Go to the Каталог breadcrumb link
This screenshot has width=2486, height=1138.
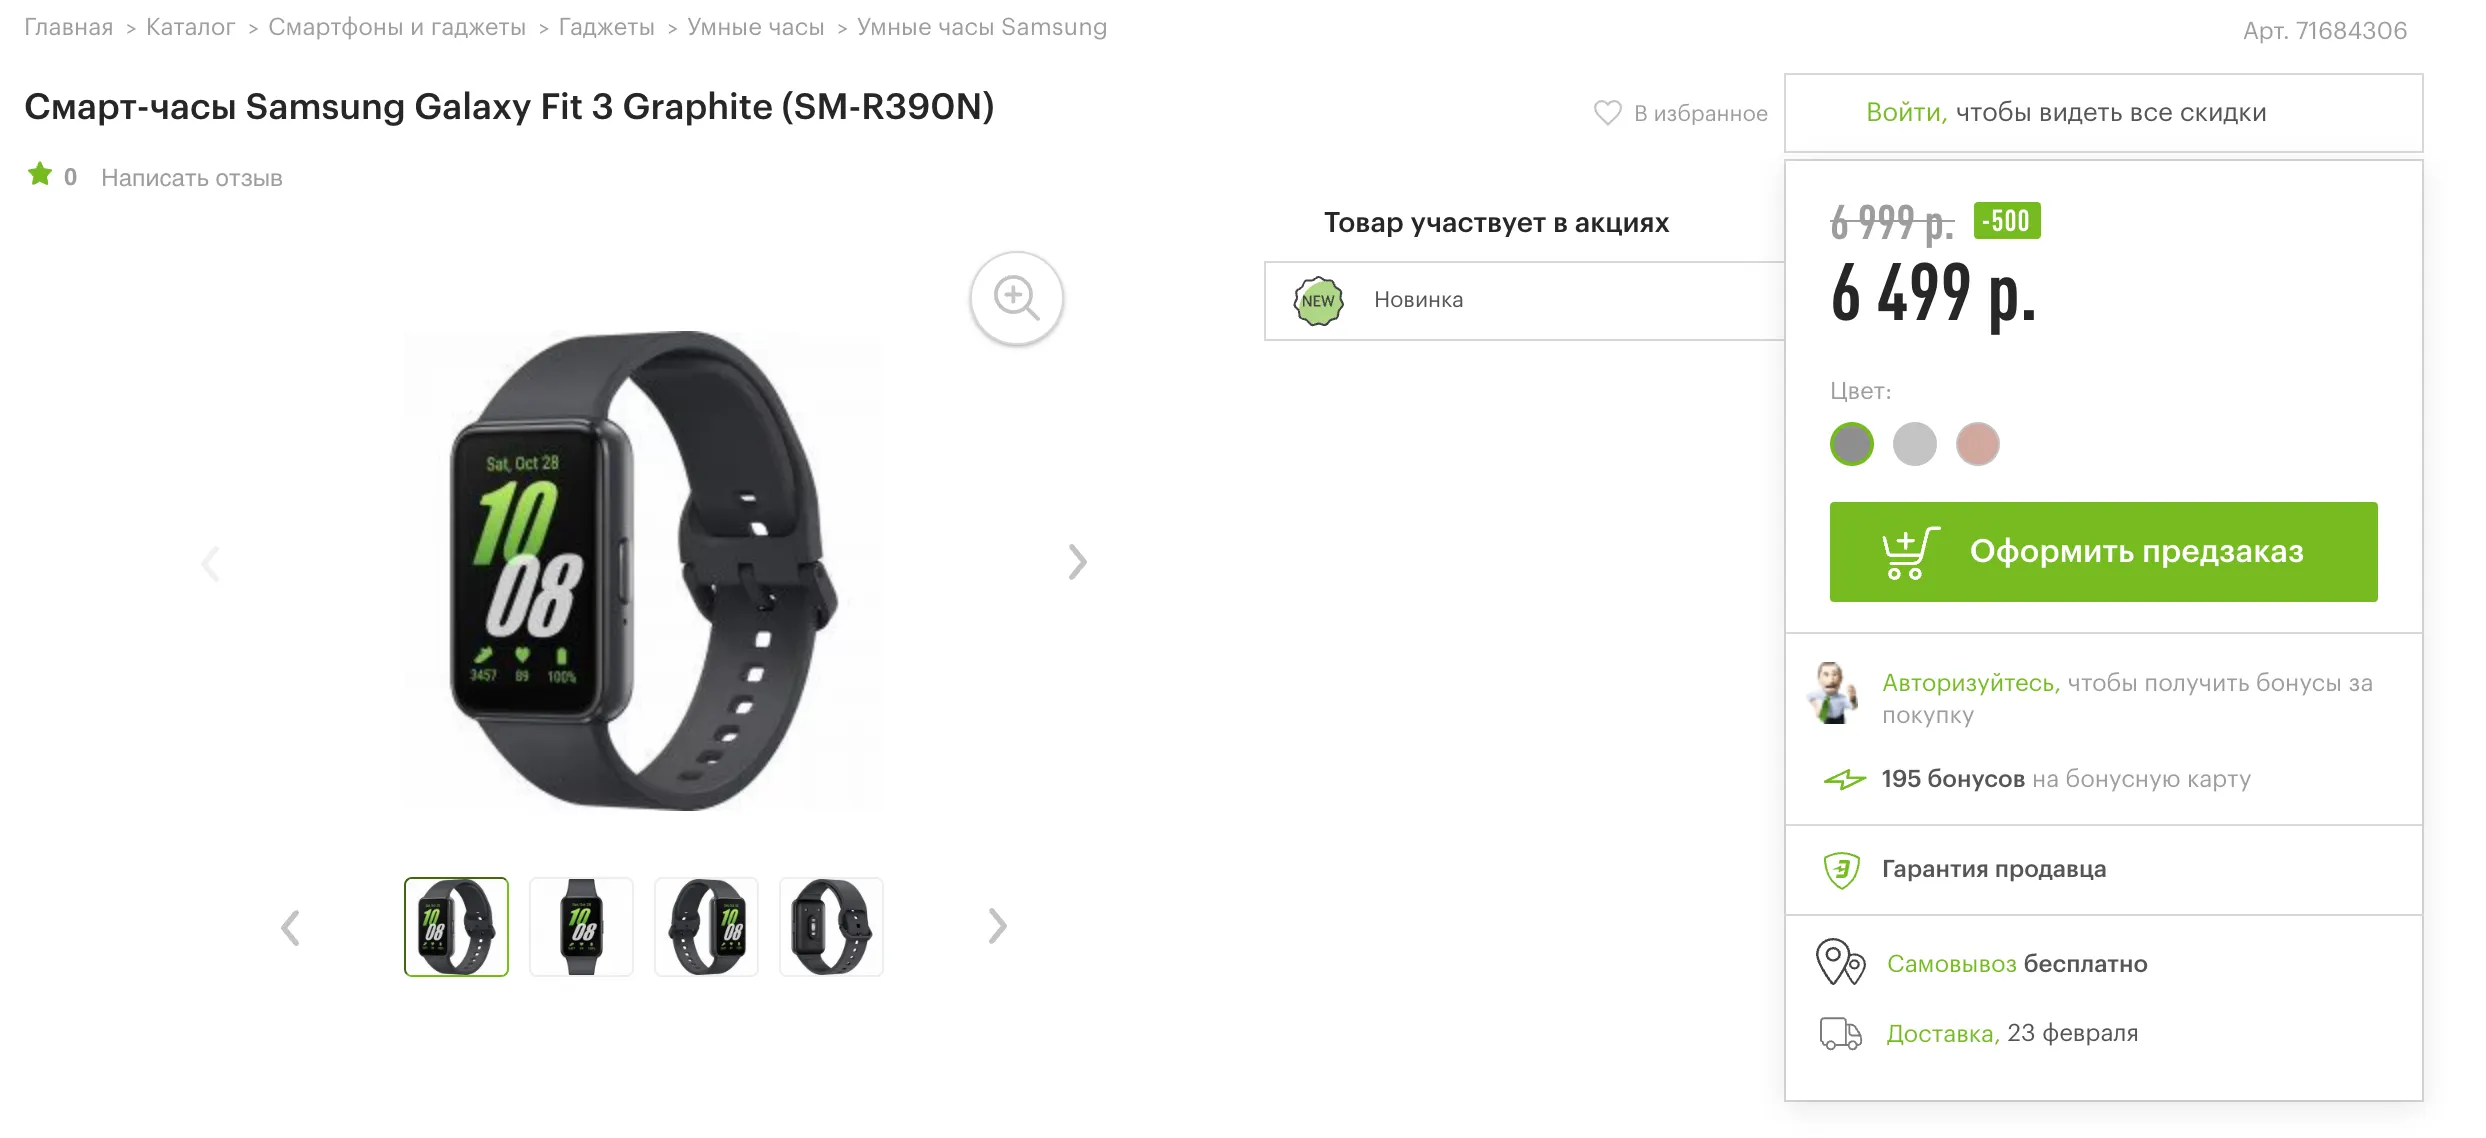191,27
